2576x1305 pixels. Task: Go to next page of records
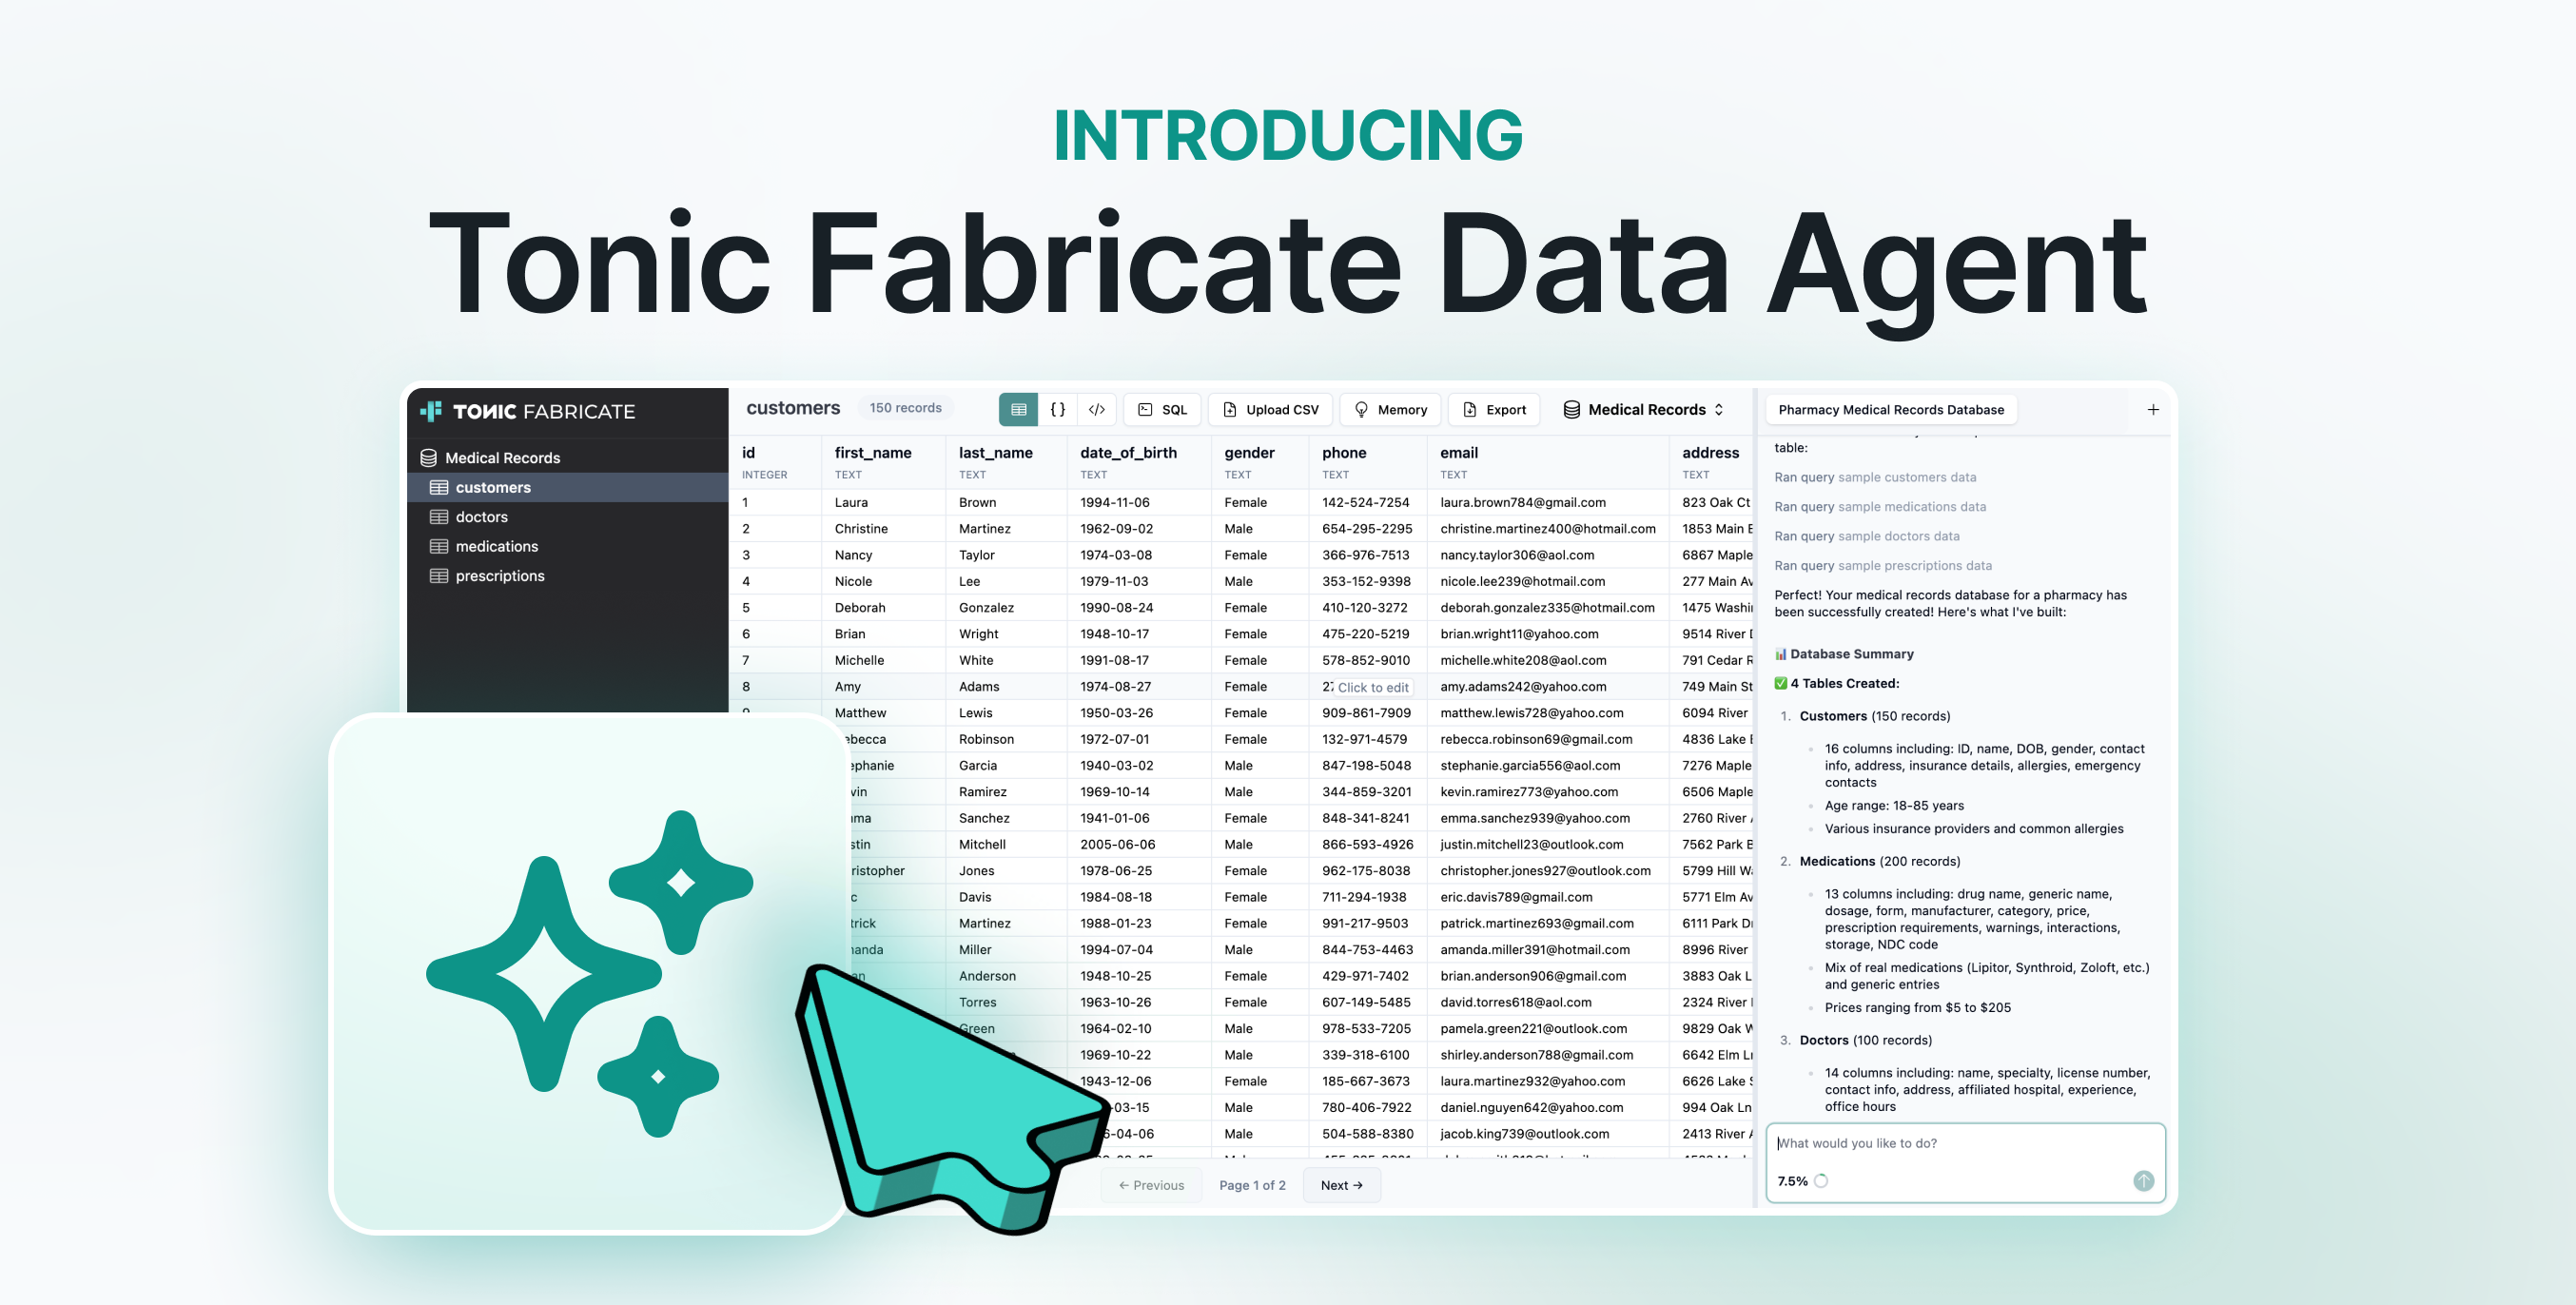click(x=1341, y=1185)
